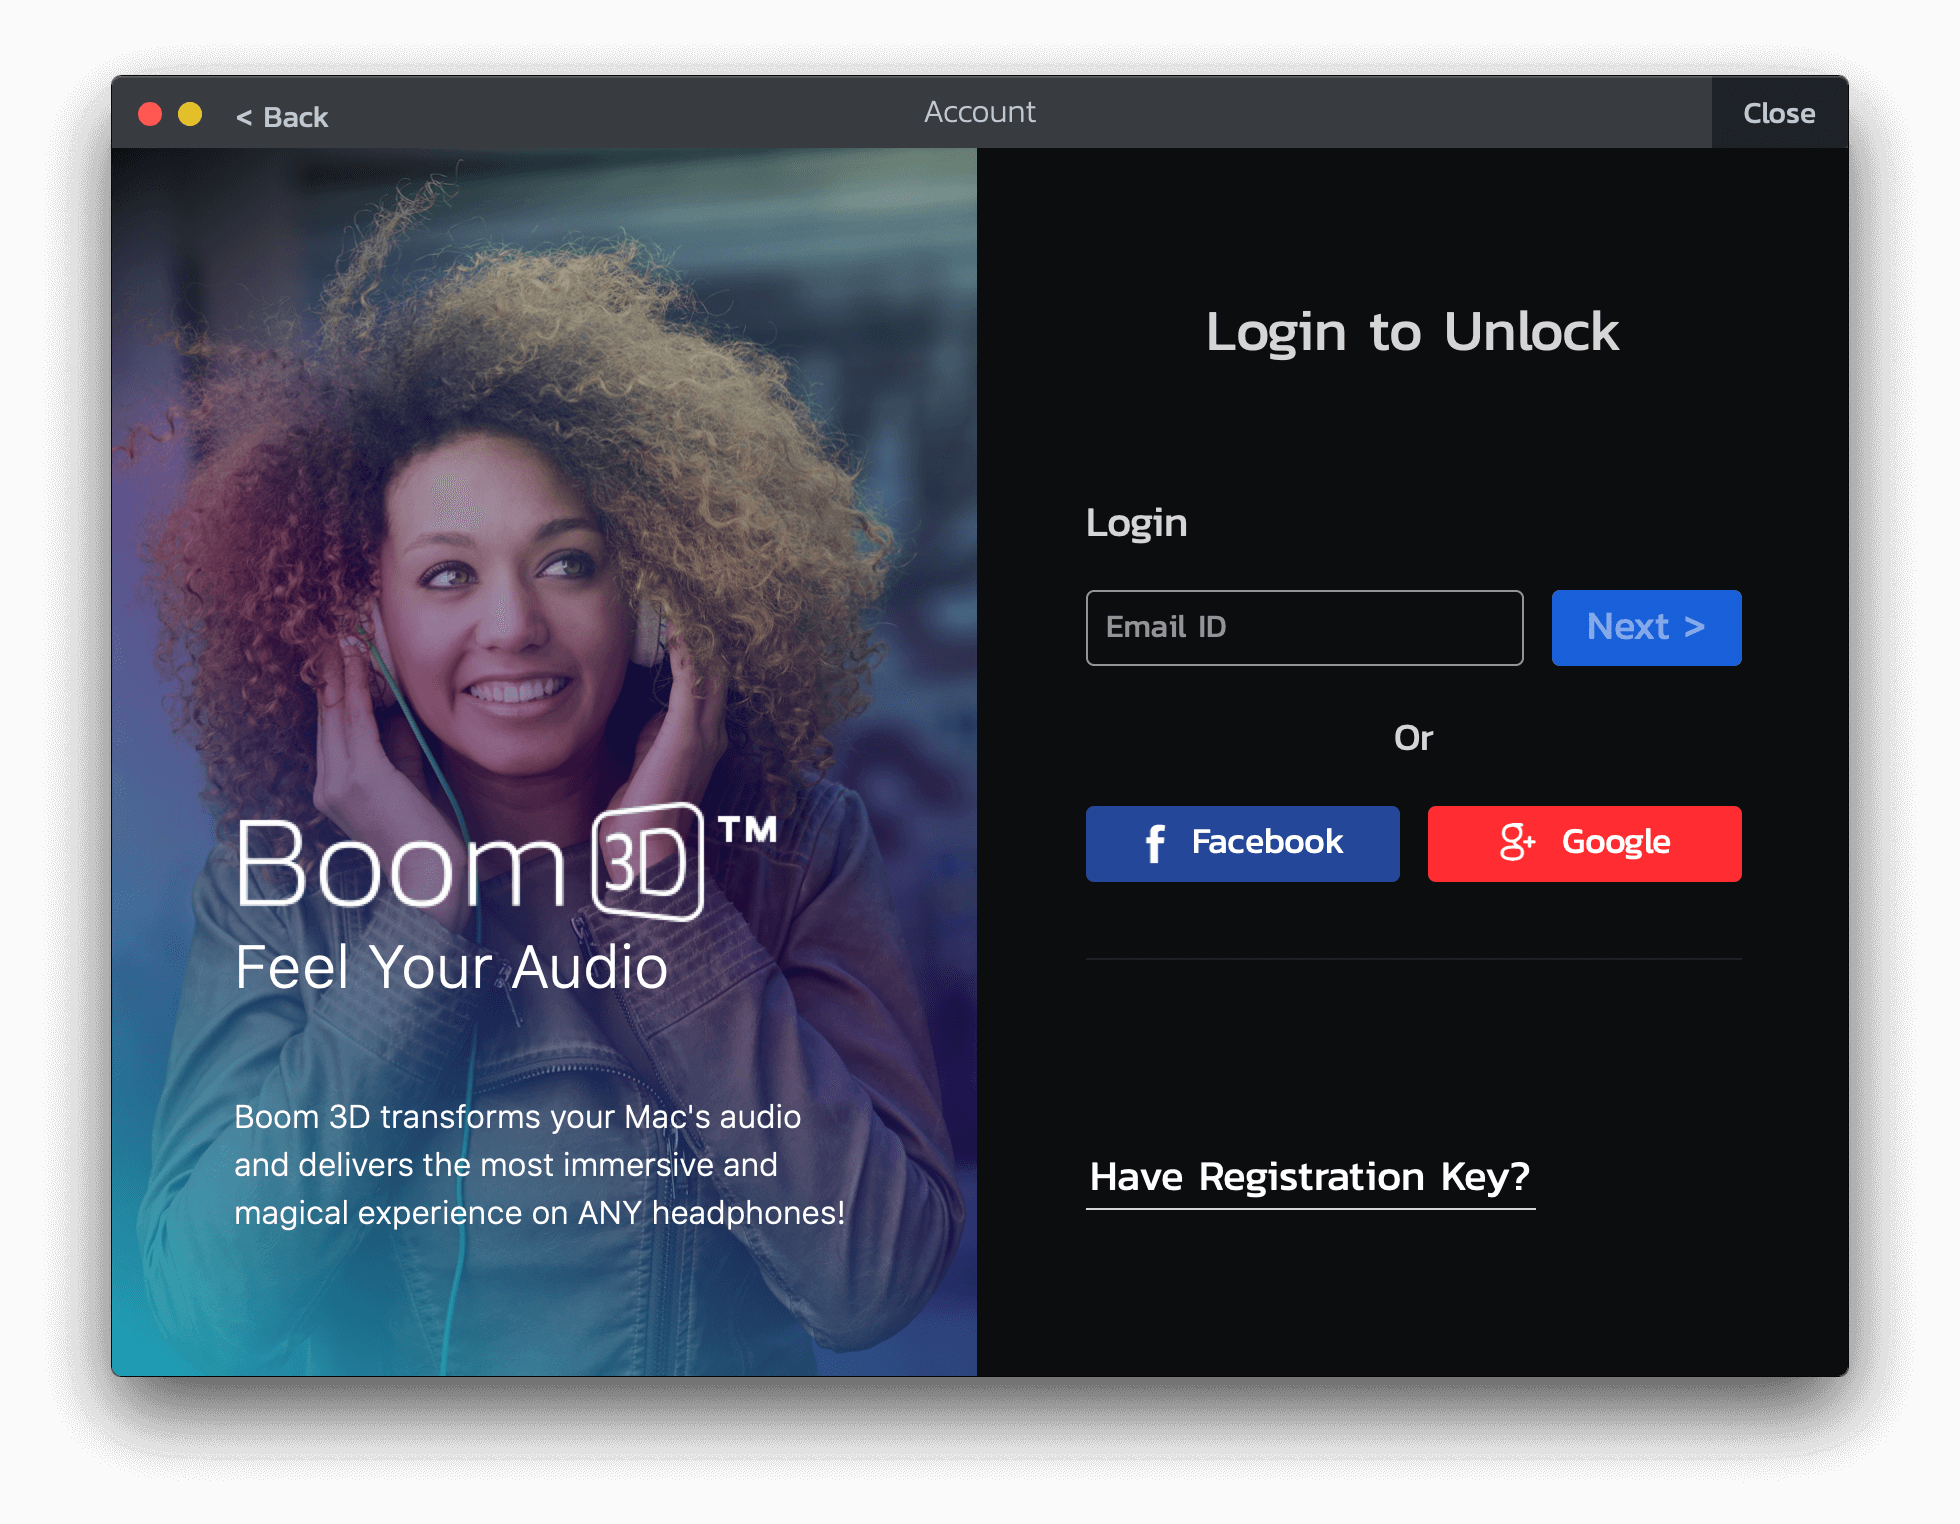The width and height of the screenshot is (1960, 1524).
Task: Click the Next button
Action: pos(1646,627)
